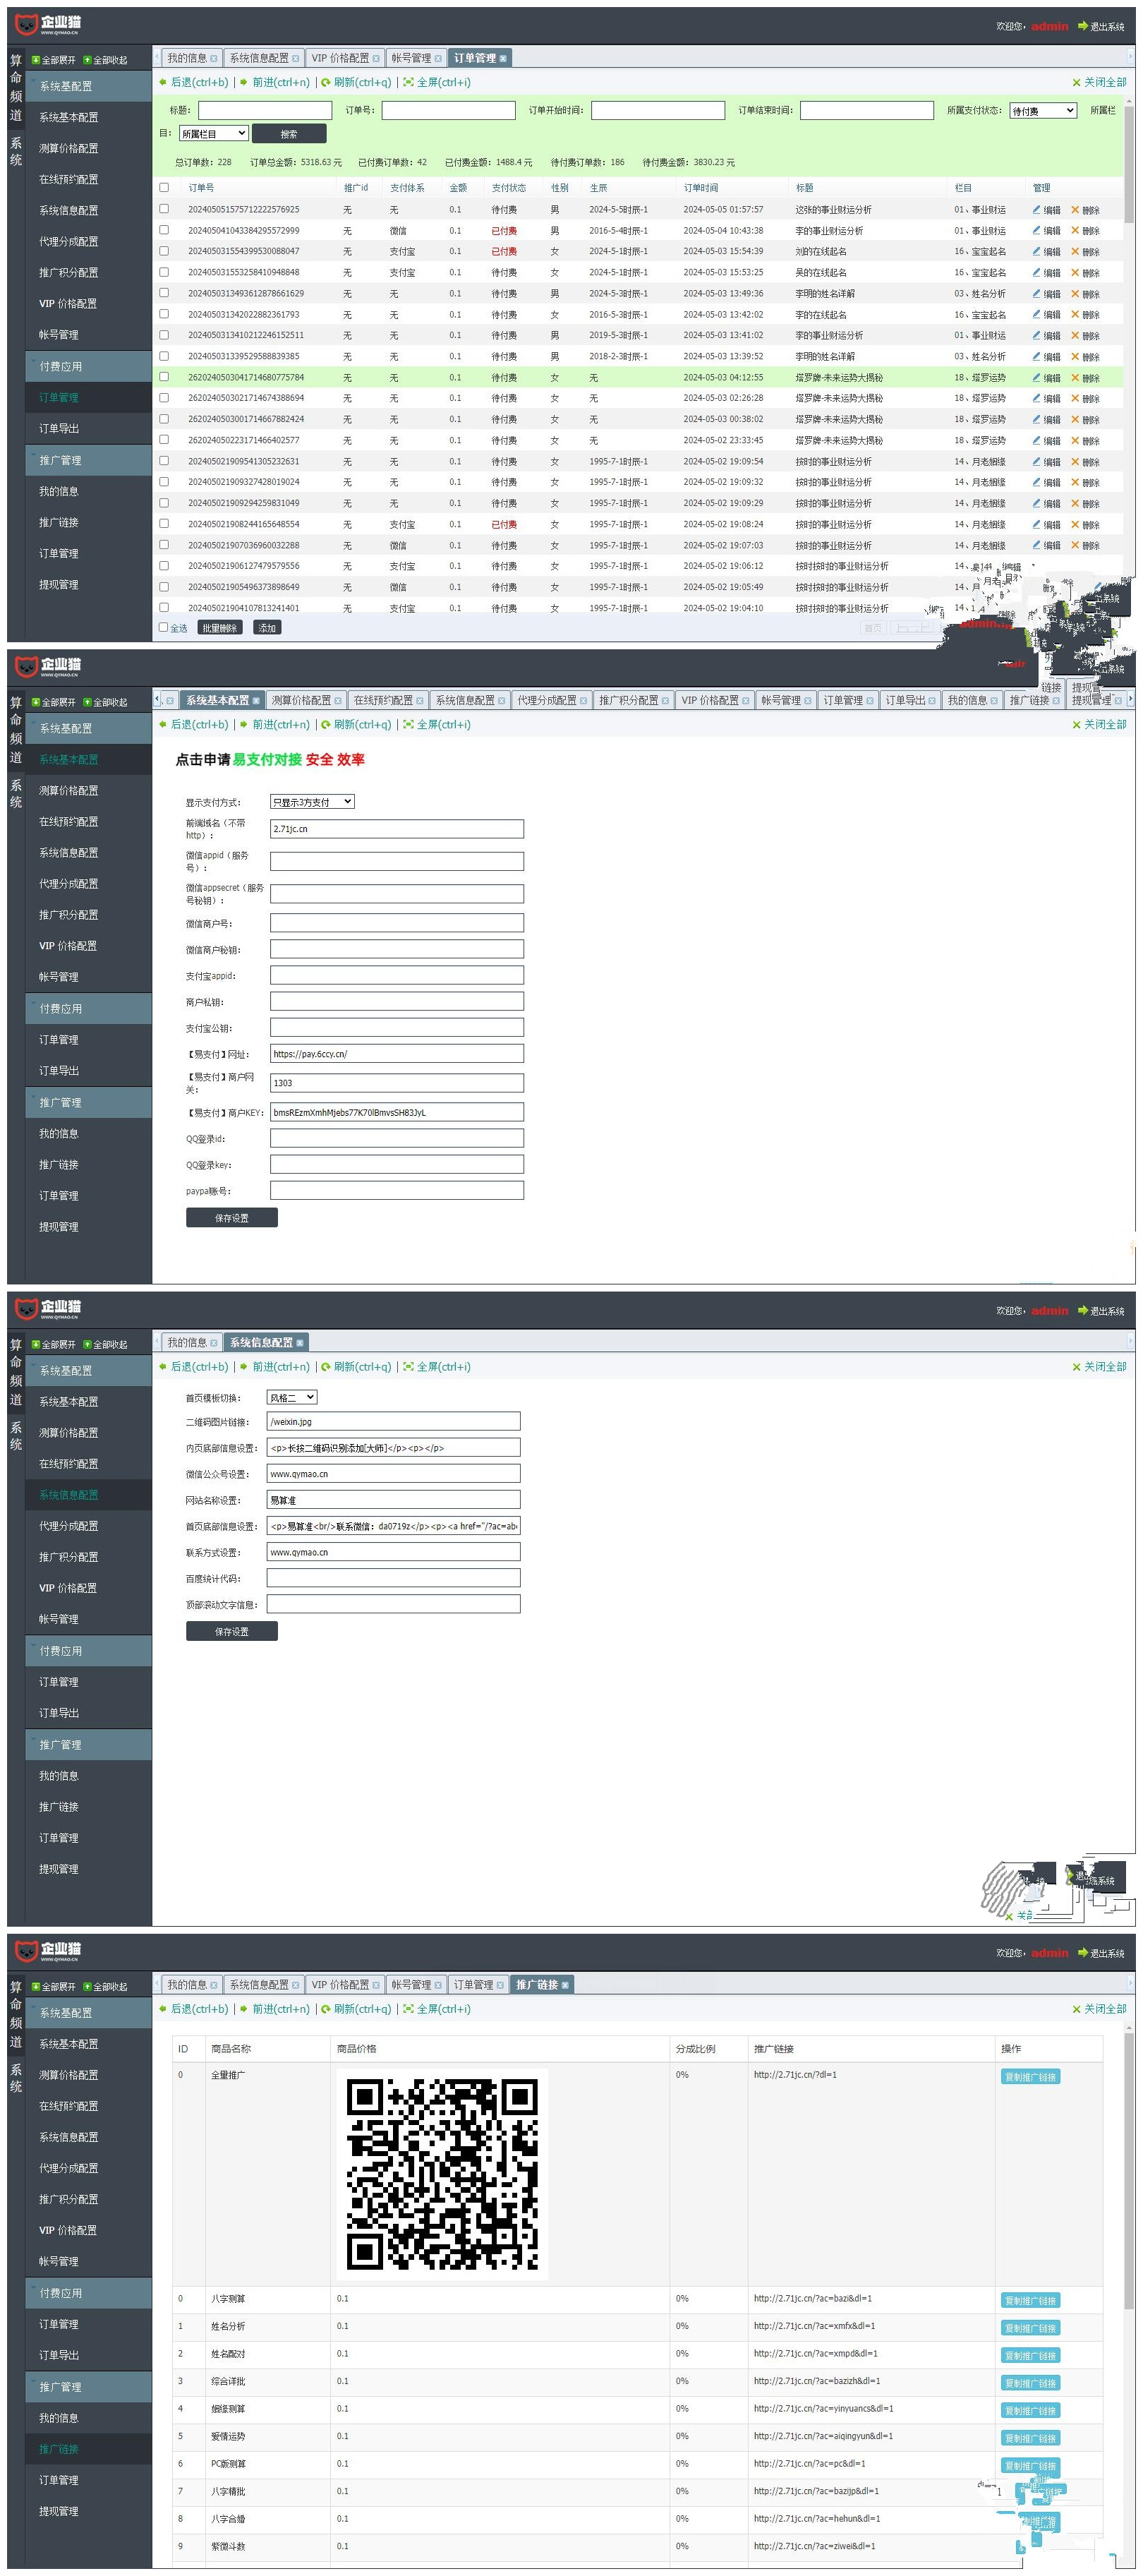This screenshot has height=2576, width=1143.
Task: Tick checkbox for order ending 38429557​2999
Action: click(164, 230)
